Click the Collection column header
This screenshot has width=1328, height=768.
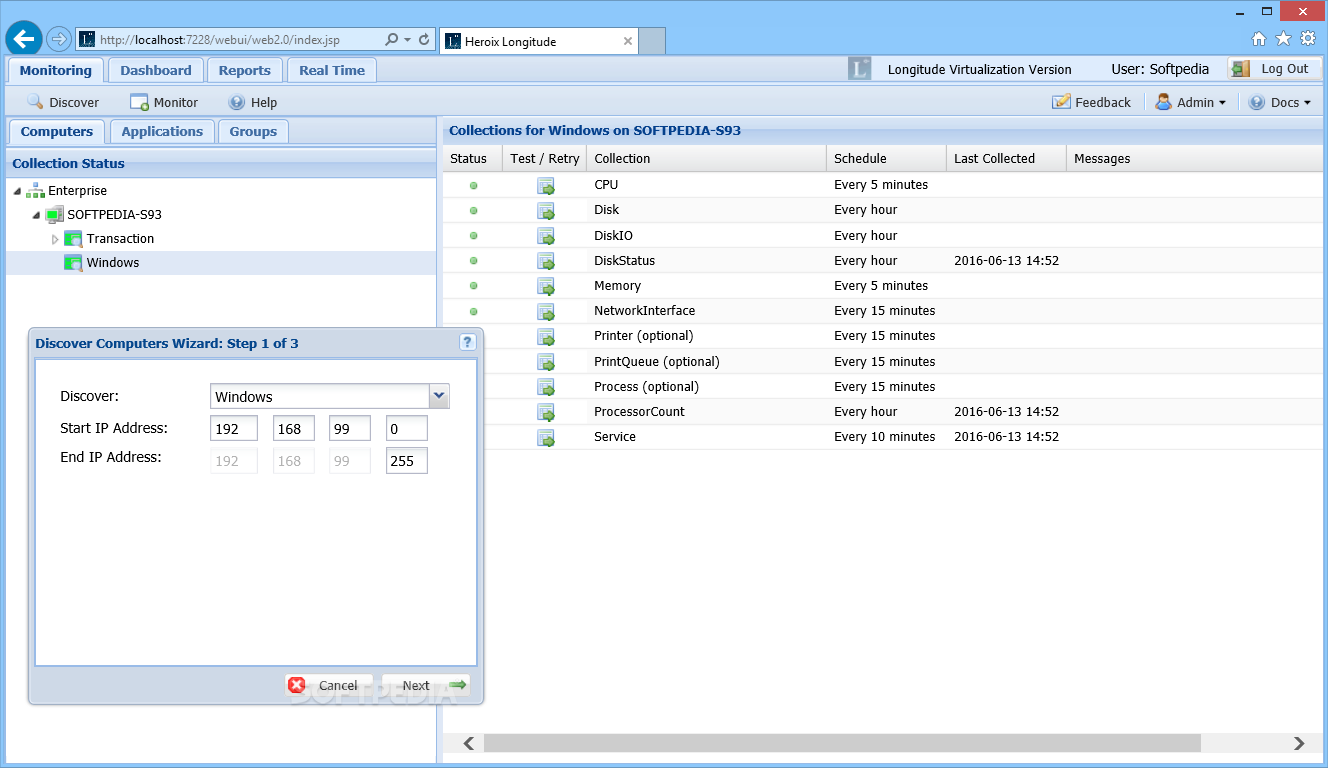coord(706,158)
